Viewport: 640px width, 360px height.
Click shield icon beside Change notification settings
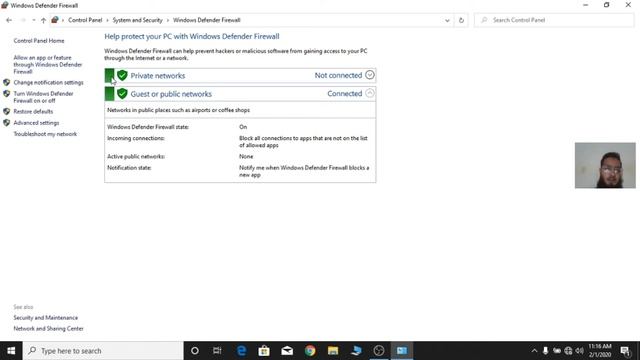(x=7, y=82)
